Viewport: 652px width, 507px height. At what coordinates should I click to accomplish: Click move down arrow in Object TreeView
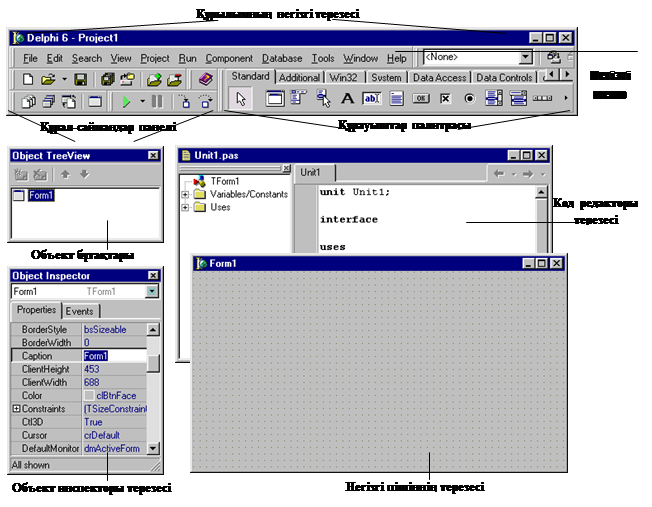[84, 174]
